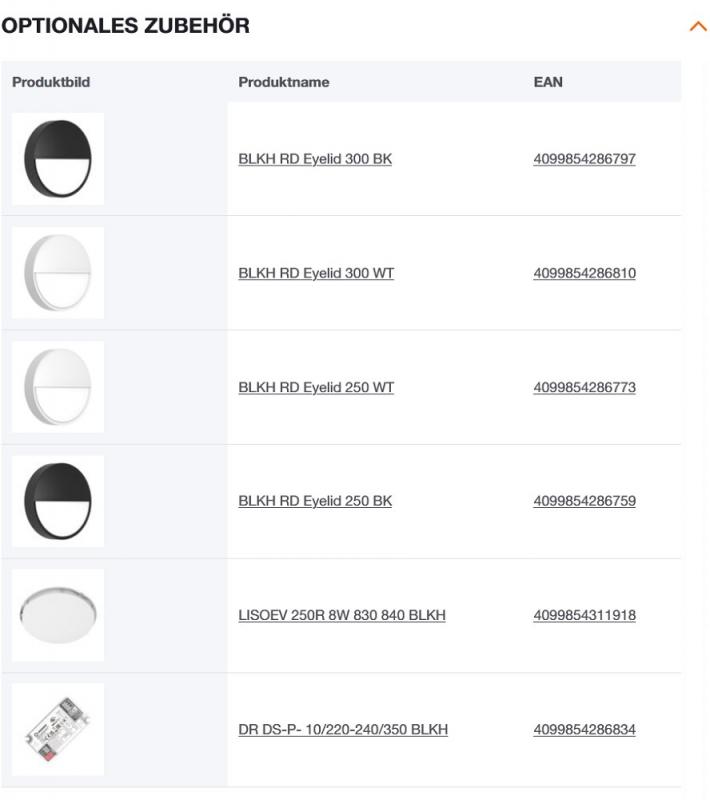Click the LISOEV round diffuser product image

[x=60, y=616]
